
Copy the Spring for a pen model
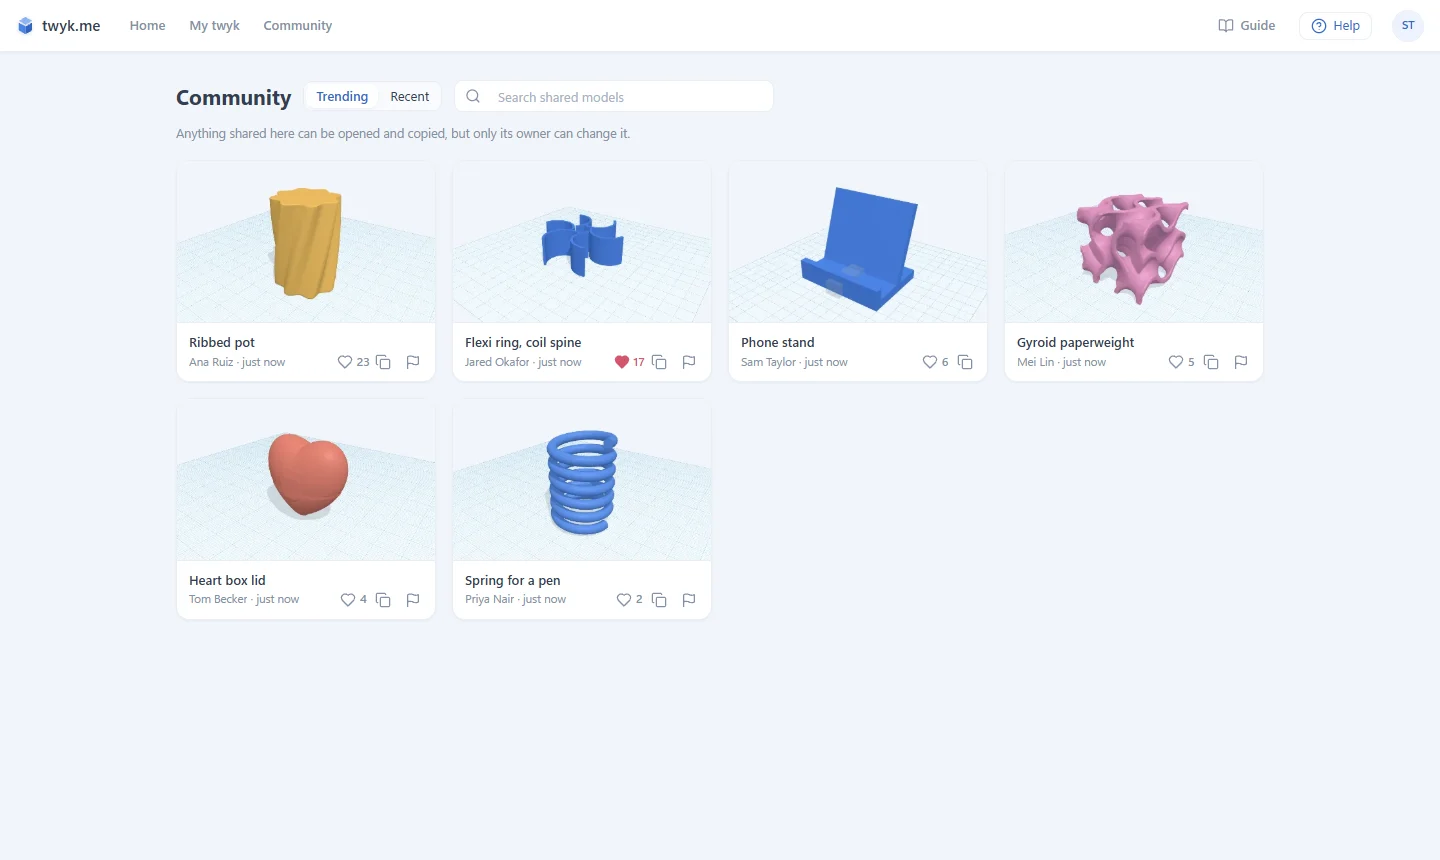[x=659, y=600]
